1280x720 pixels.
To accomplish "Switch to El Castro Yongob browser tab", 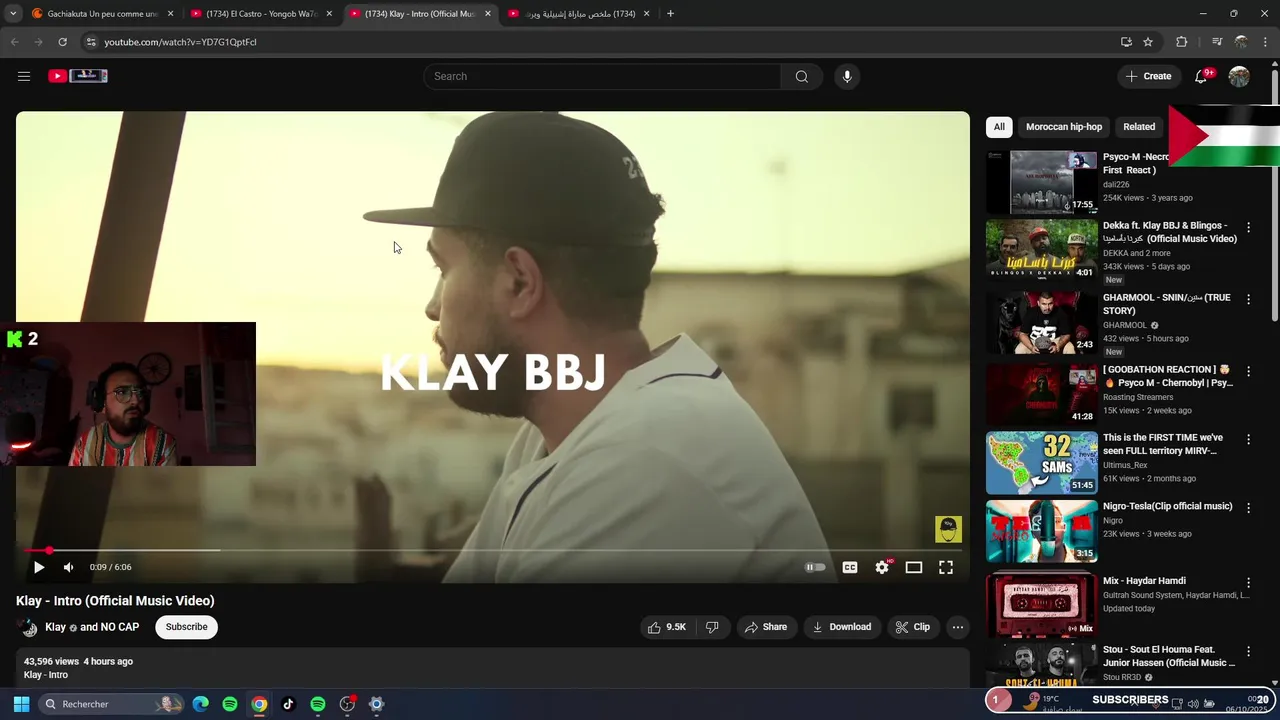I will [260, 14].
